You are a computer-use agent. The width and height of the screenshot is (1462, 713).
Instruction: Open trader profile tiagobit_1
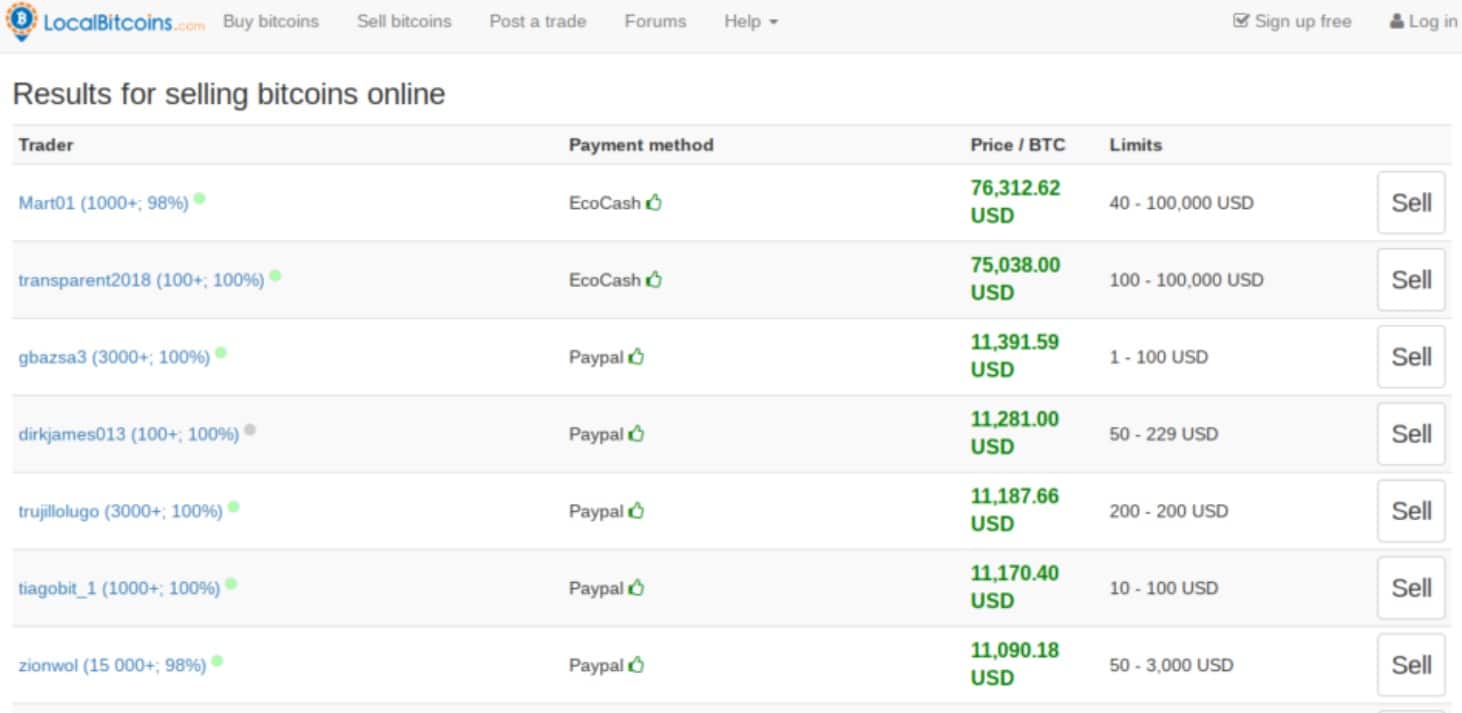[119, 588]
